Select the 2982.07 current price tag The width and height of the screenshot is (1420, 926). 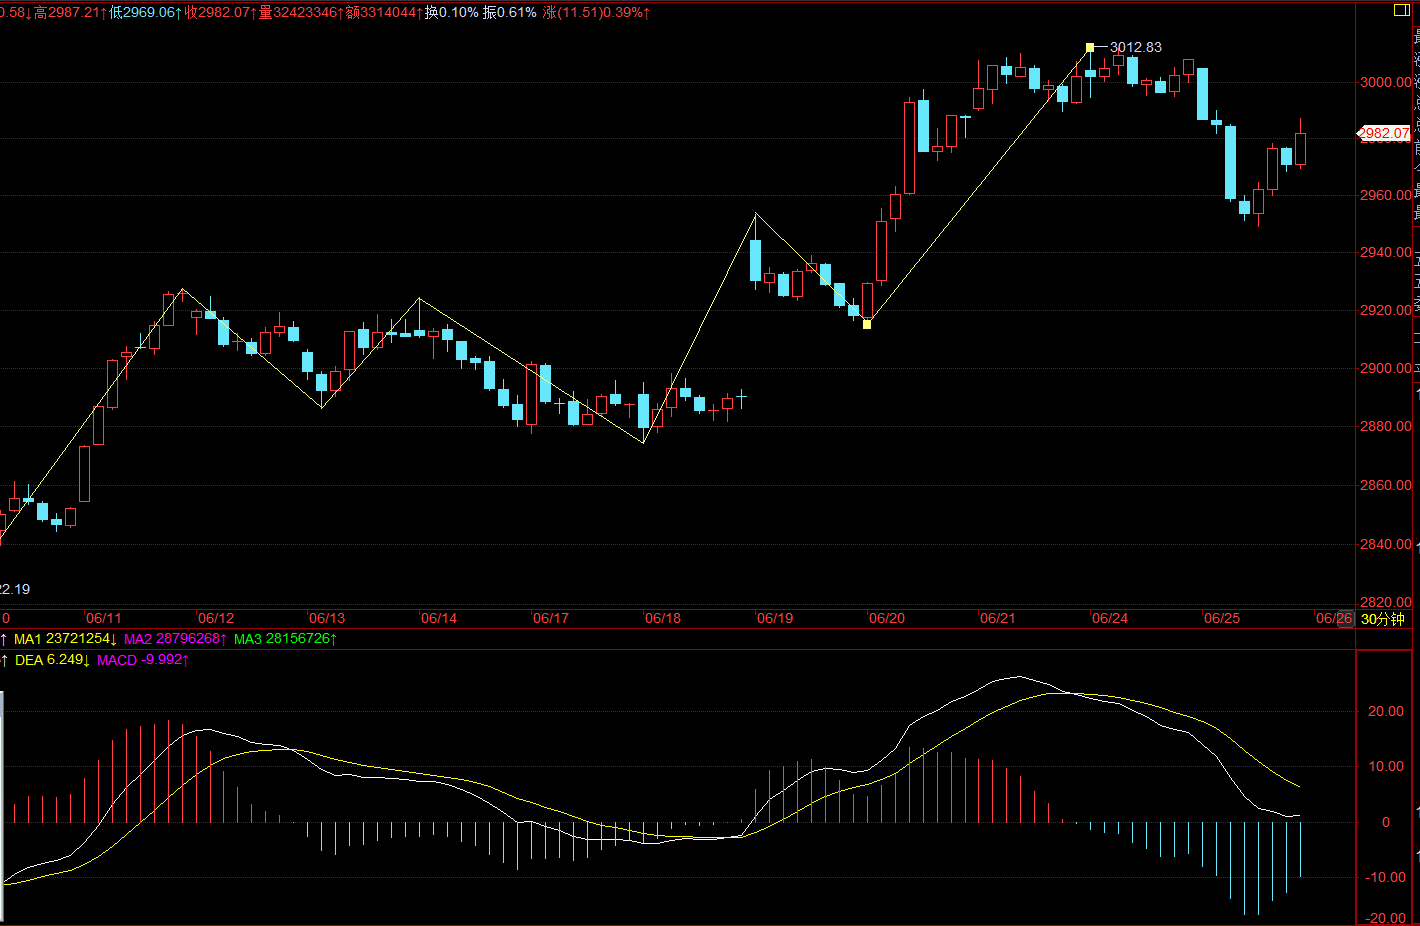click(x=1384, y=133)
